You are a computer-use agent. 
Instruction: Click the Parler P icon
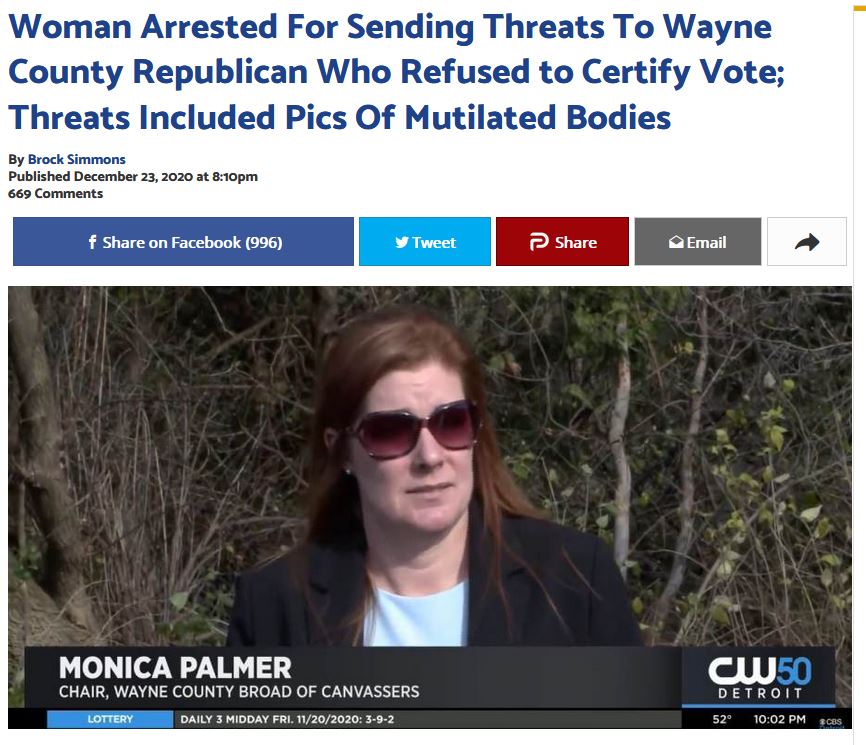538,241
